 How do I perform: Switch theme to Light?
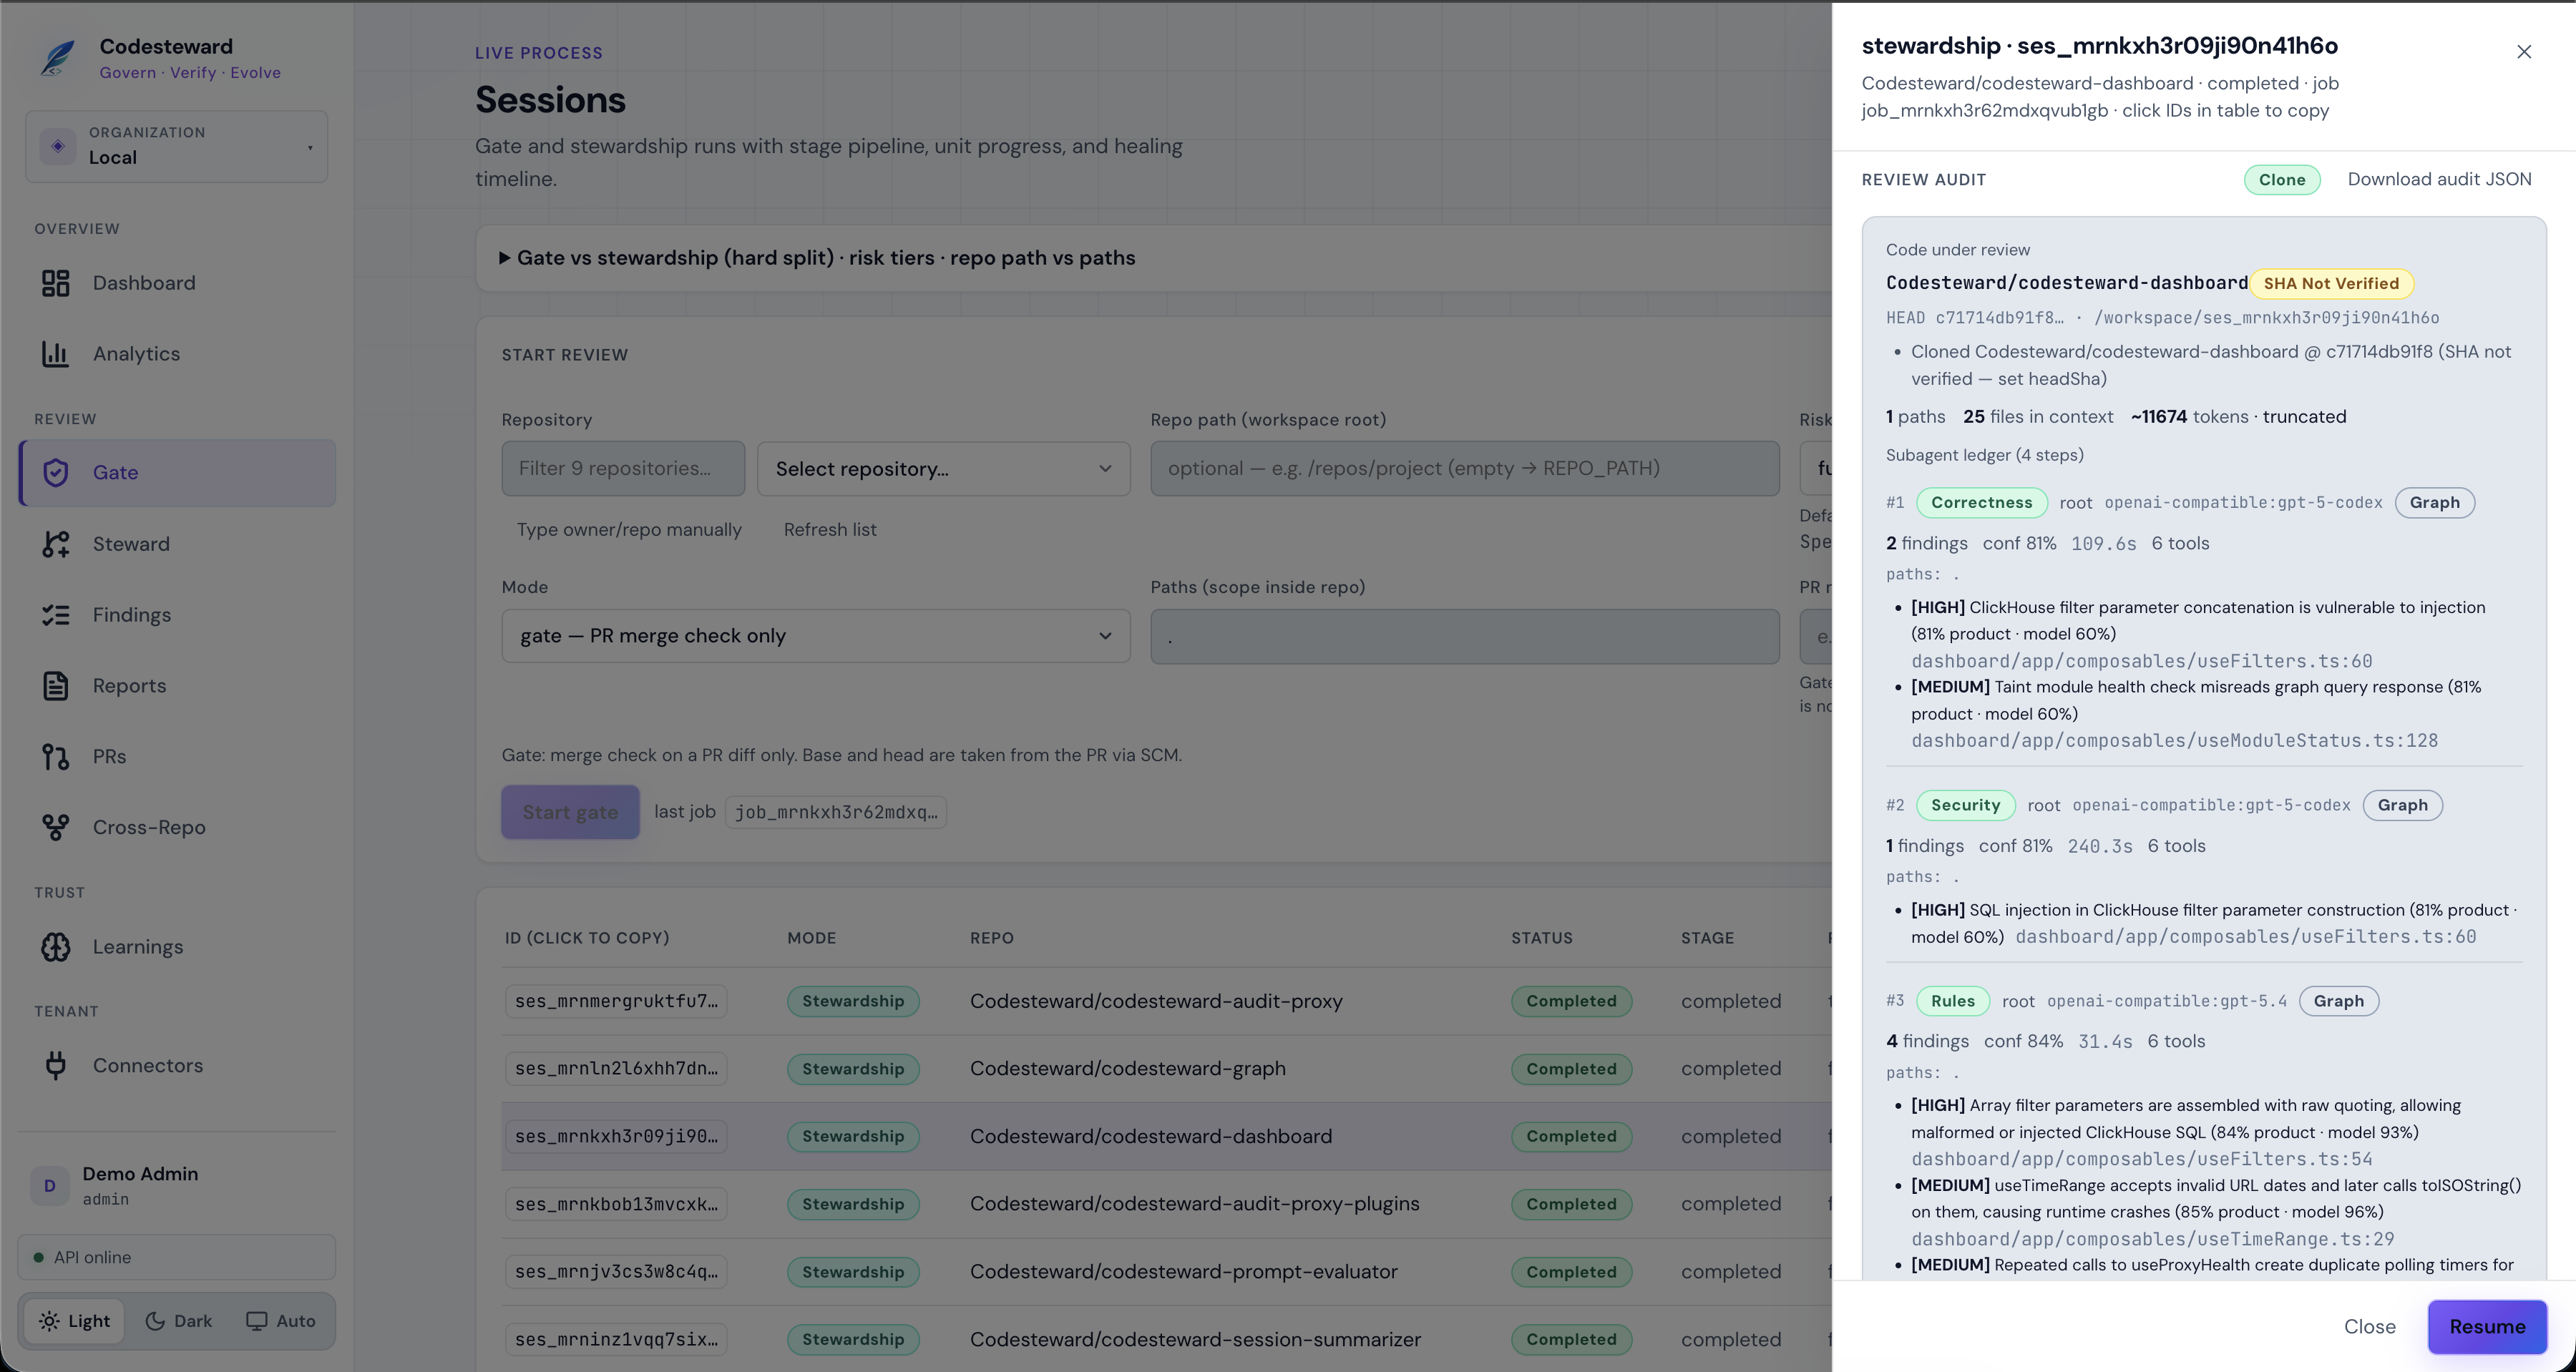[x=75, y=1321]
